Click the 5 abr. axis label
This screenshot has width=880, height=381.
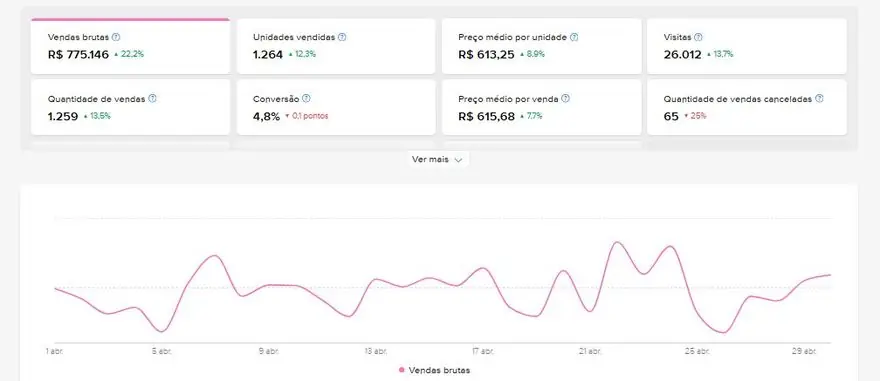click(x=162, y=351)
